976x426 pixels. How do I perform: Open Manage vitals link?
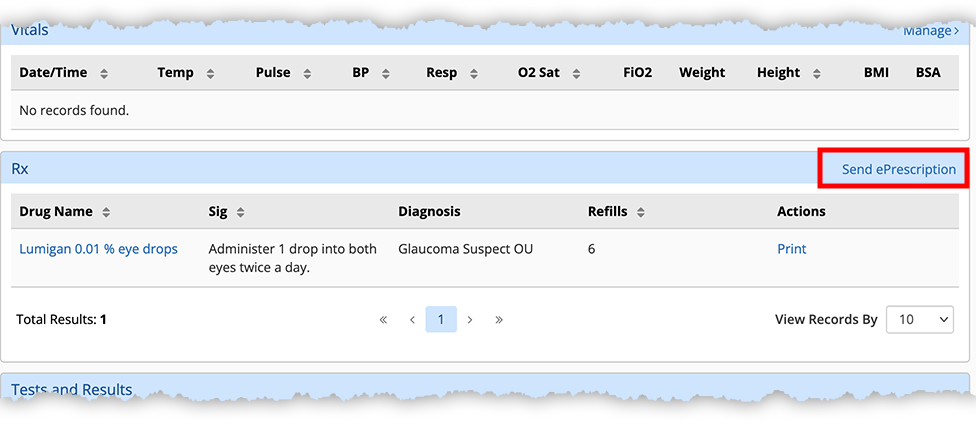pyautogui.click(x=931, y=30)
